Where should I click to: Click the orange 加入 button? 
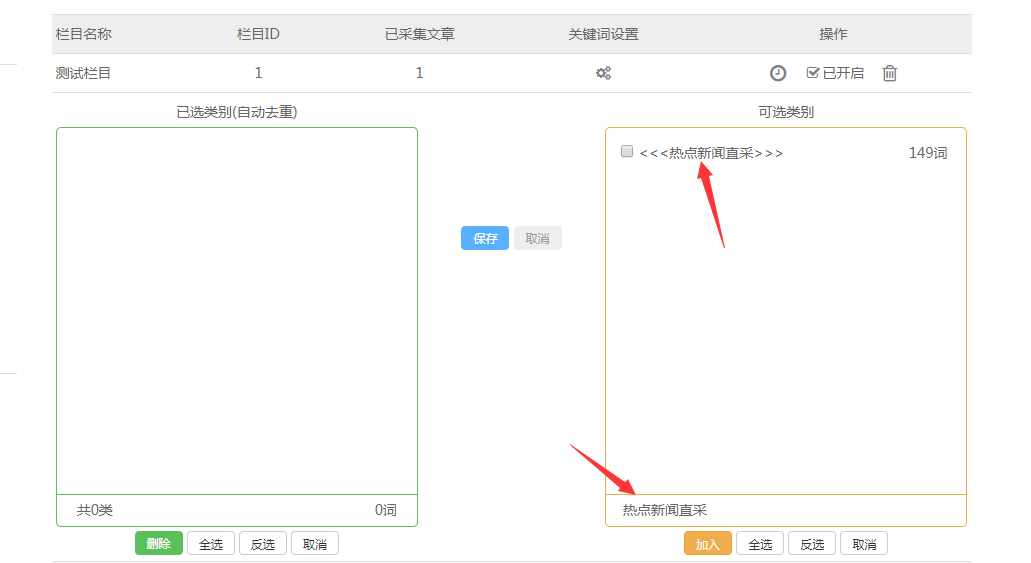click(708, 544)
